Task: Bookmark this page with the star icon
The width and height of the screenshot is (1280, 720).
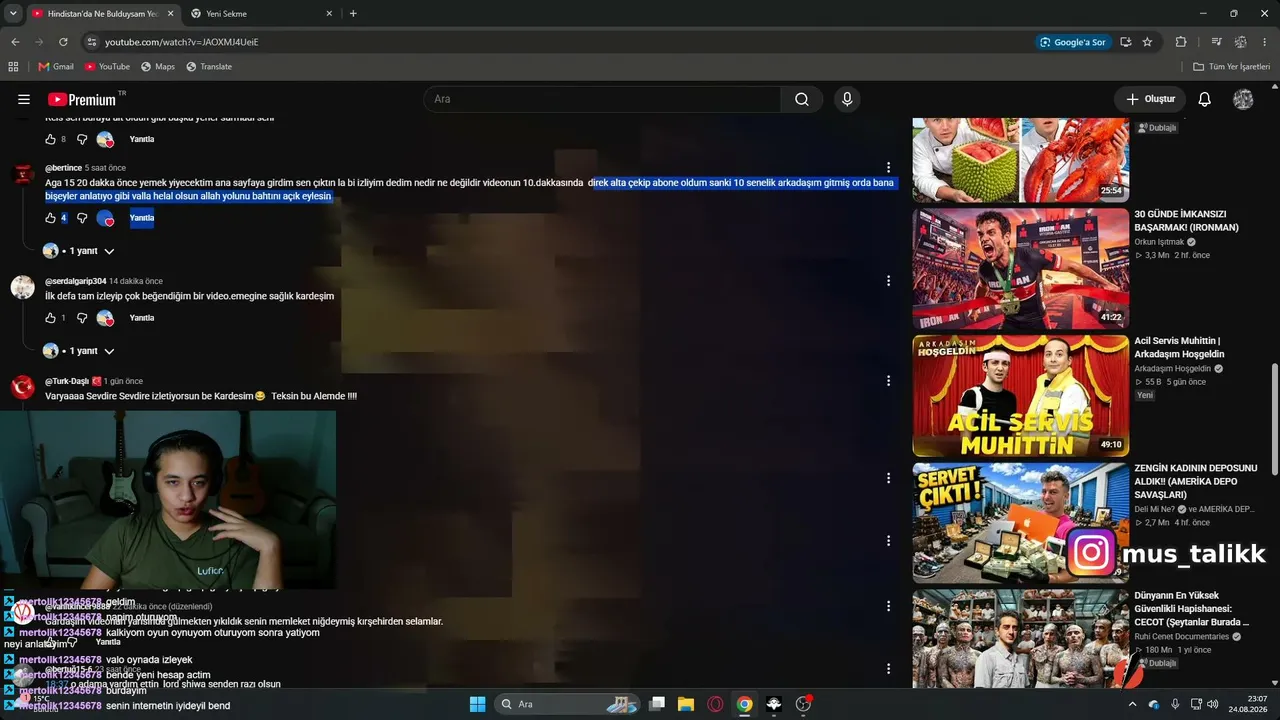Action: 1147,42
